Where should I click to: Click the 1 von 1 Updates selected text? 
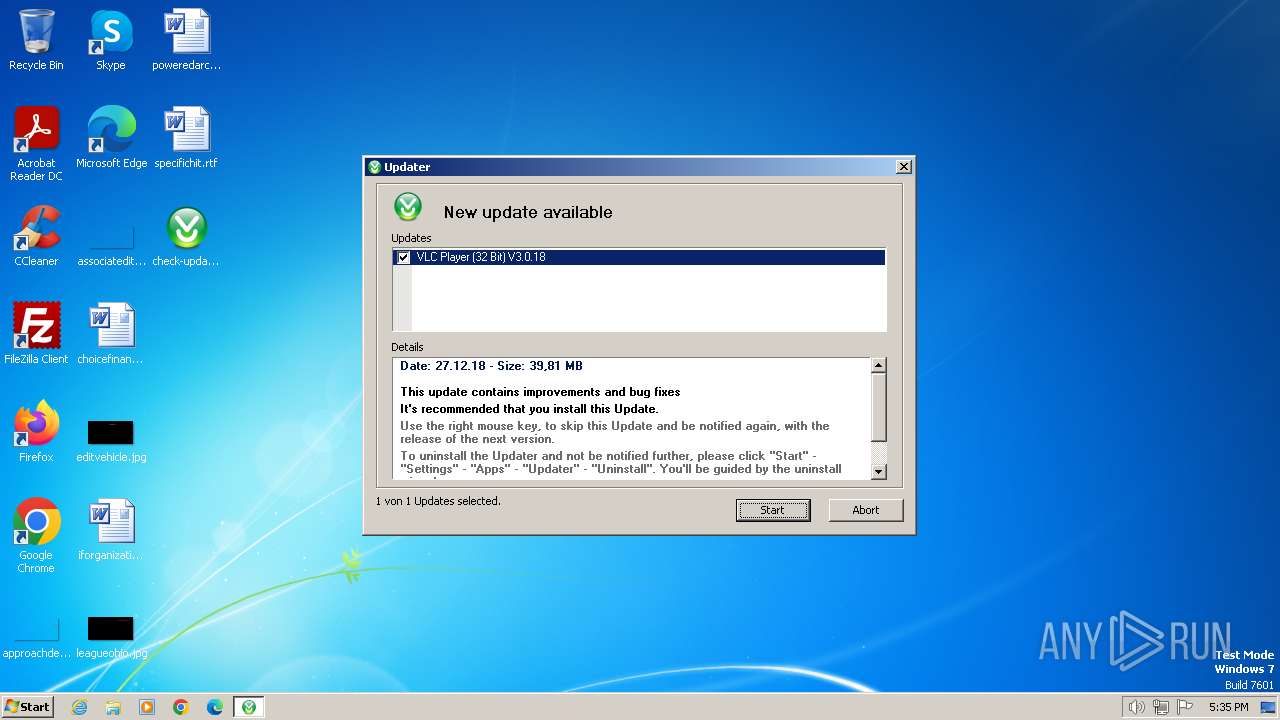coord(438,501)
